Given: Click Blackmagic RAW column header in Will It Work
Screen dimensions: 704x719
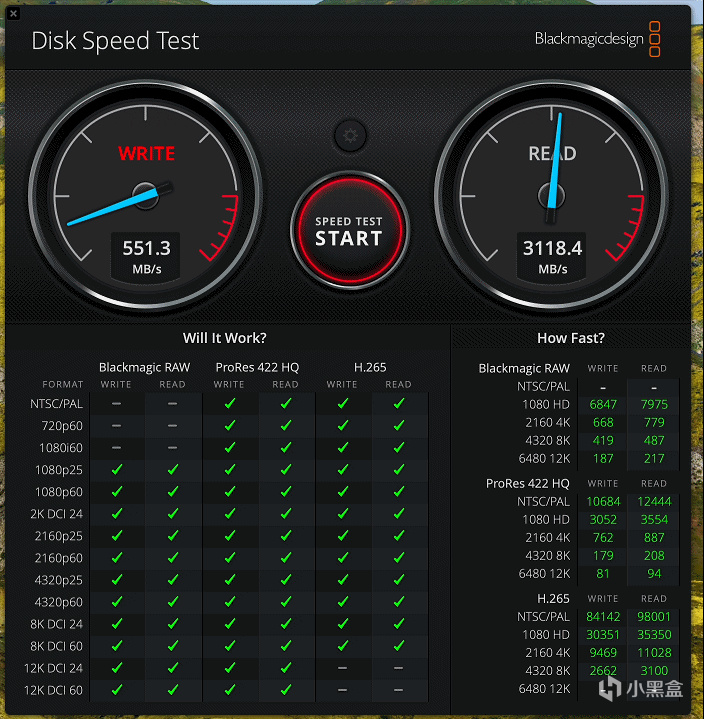Looking at the screenshot, I should tap(144, 367).
